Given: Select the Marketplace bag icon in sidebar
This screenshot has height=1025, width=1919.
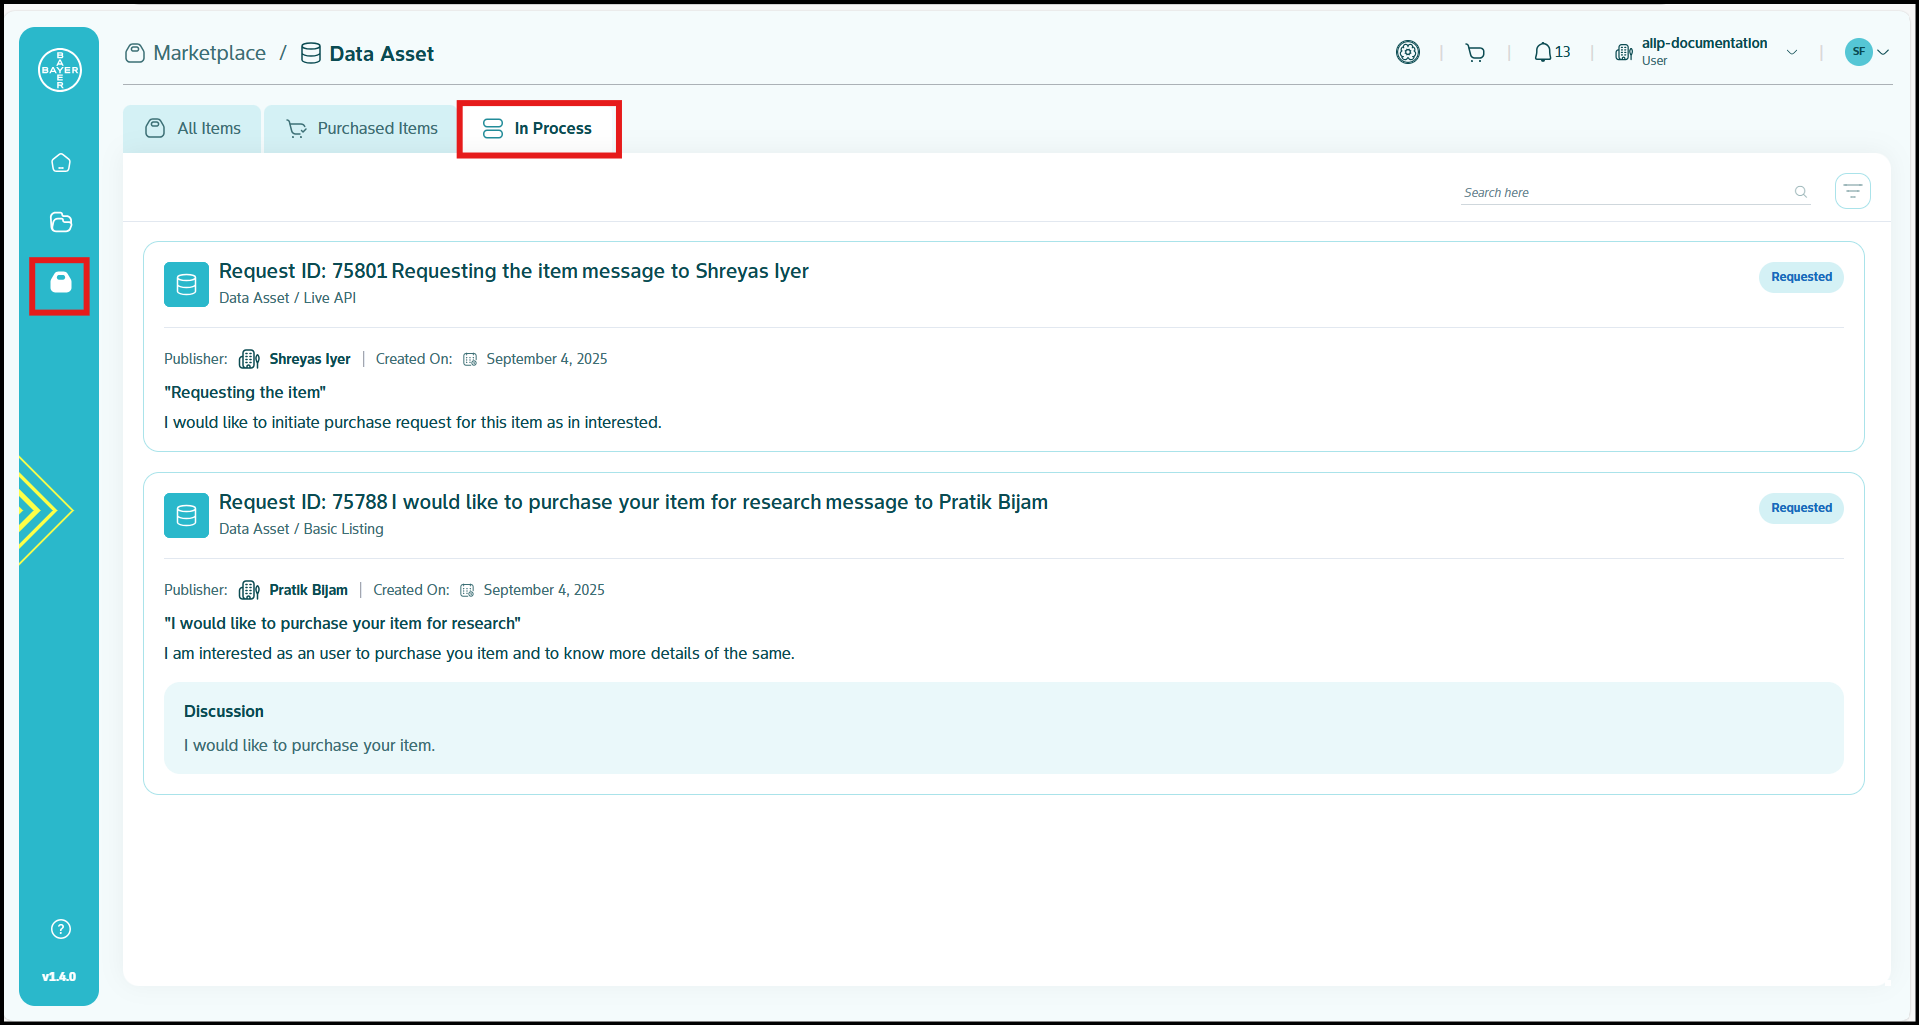Looking at the screenshot, I should [61, 284].
